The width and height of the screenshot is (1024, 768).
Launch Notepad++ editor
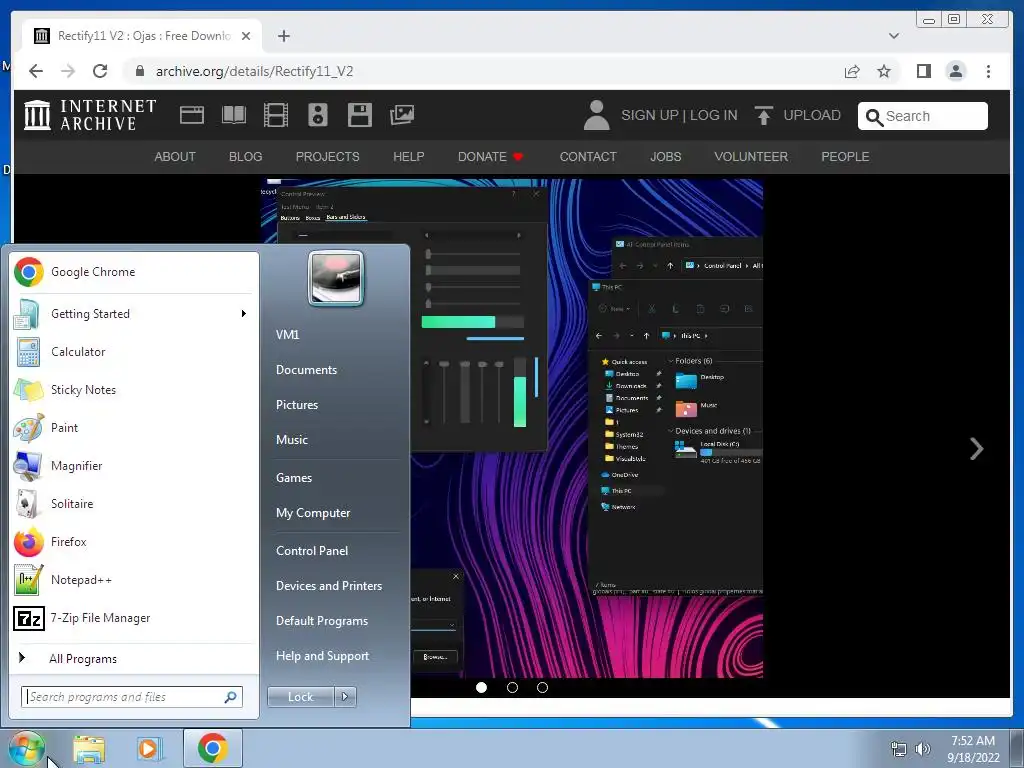(x=134, y=580)
